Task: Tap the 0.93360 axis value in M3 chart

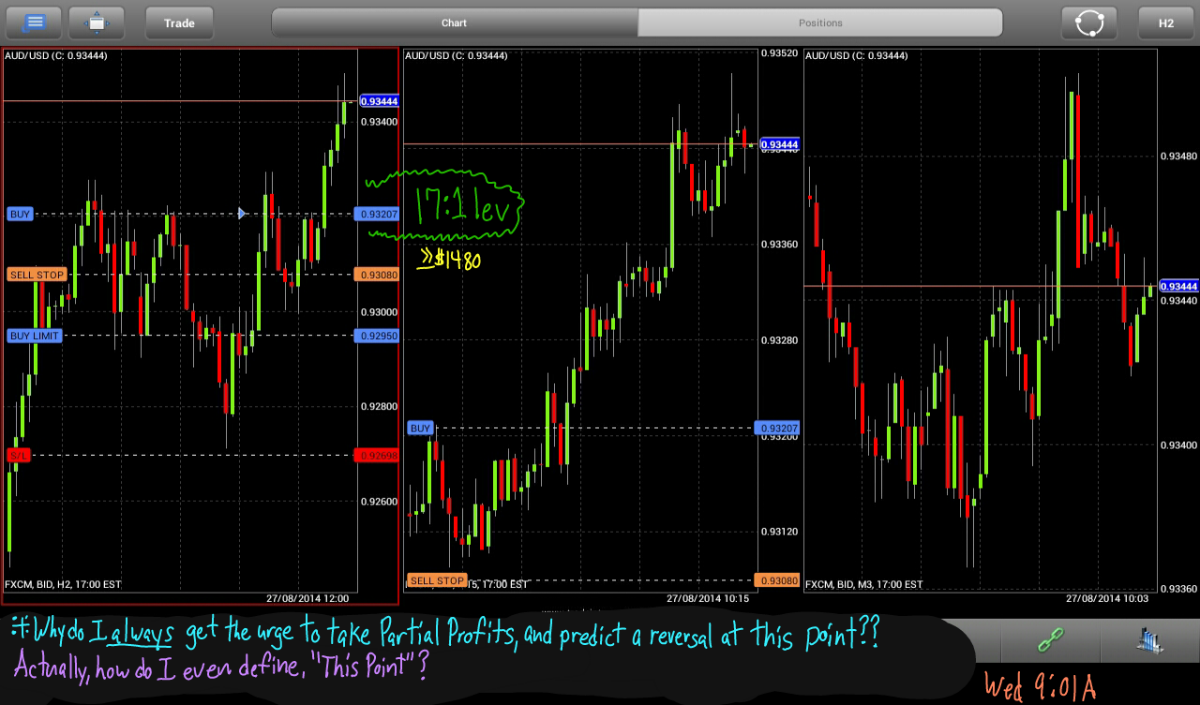Action: [1178, 588]
